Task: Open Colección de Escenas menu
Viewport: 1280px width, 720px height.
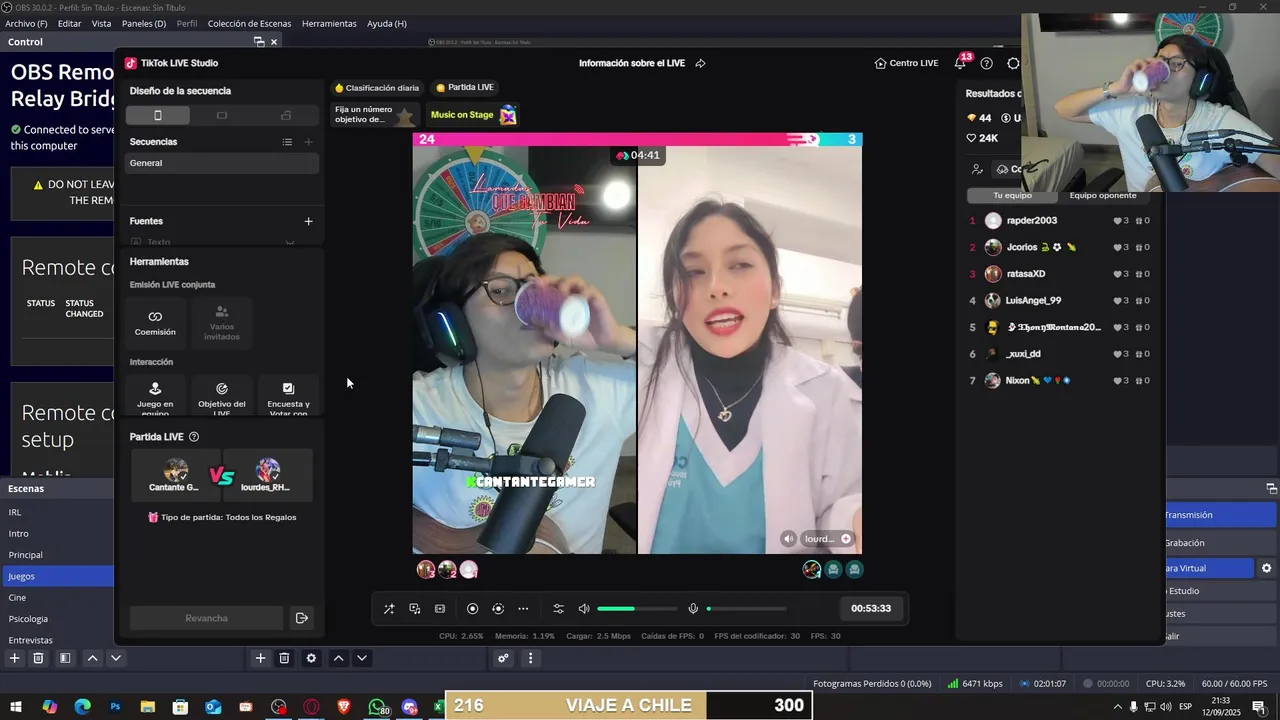Action: tap(250, 23)
